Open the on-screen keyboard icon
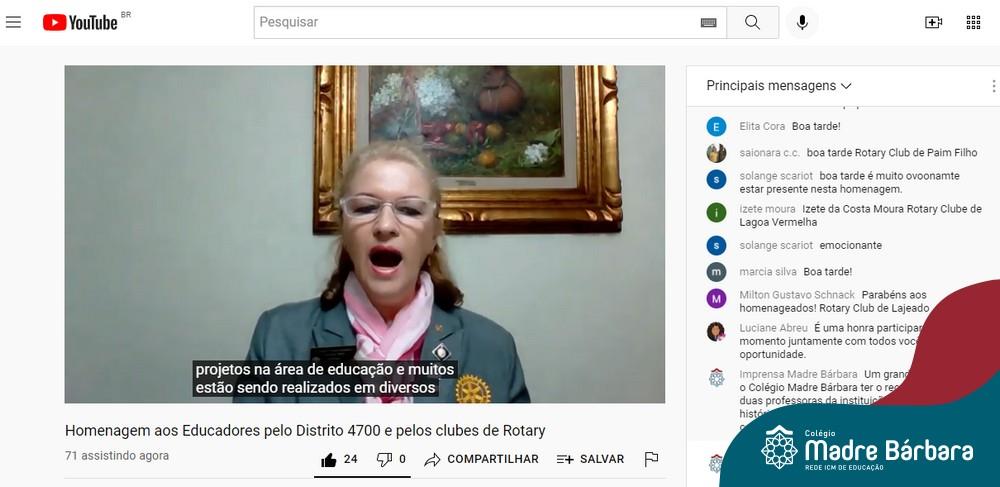The height and width of the screenshot is (487, 1000). click(x=709, y=23)
